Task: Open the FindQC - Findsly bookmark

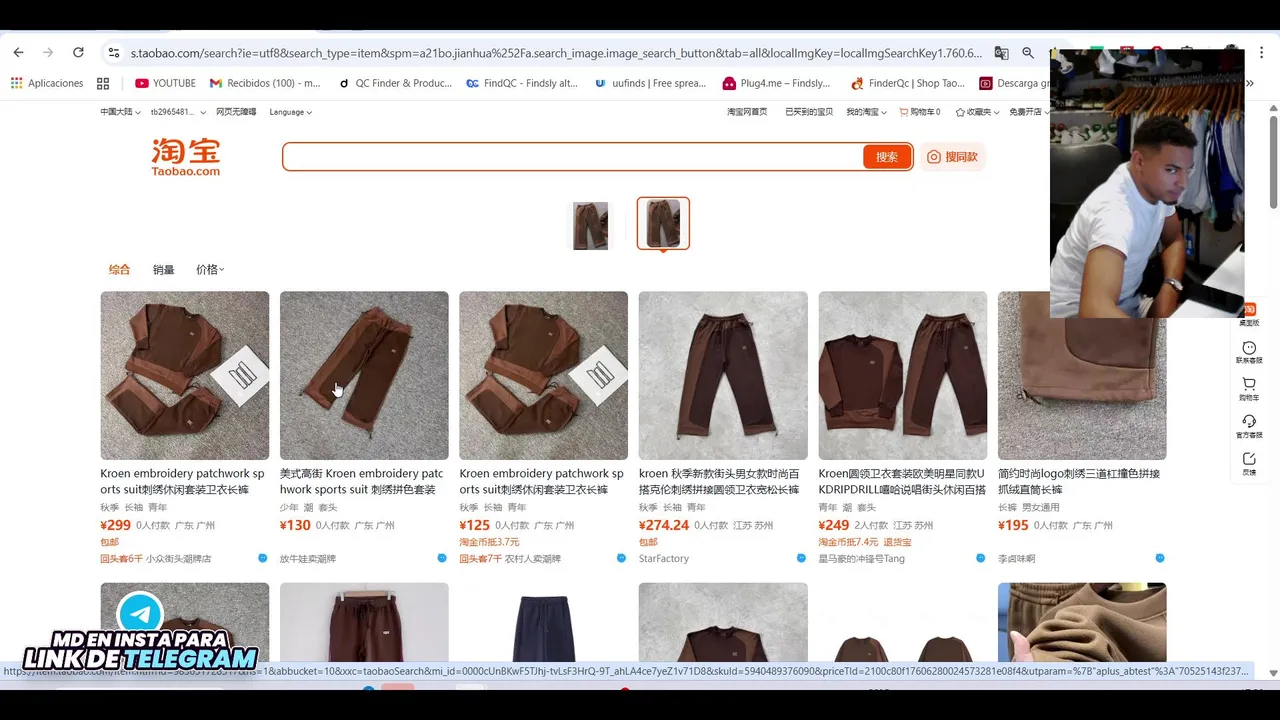Action: (x=522, y=83)
